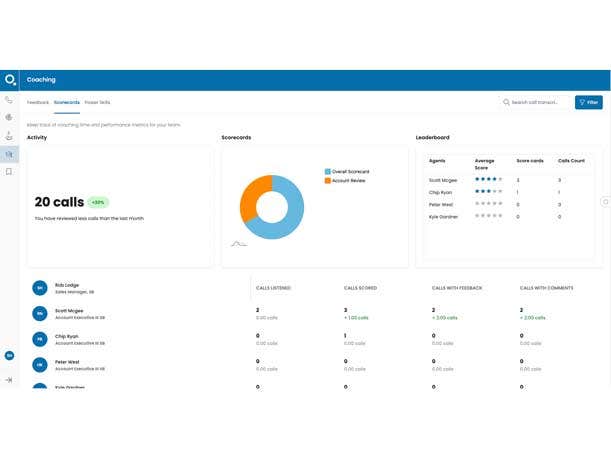Click the expand sidebar arrow icon
This screenshot has height=458, width=611.
9,380
